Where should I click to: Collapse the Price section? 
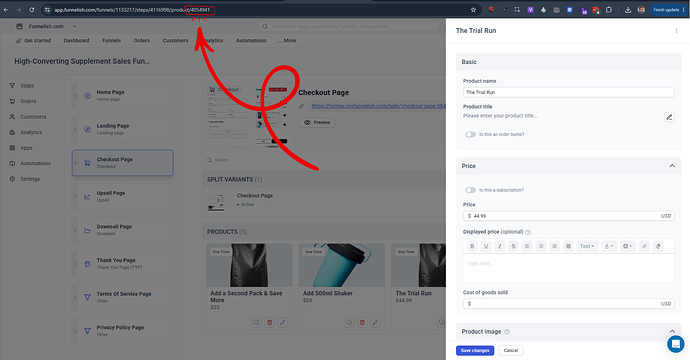point(672,166)
